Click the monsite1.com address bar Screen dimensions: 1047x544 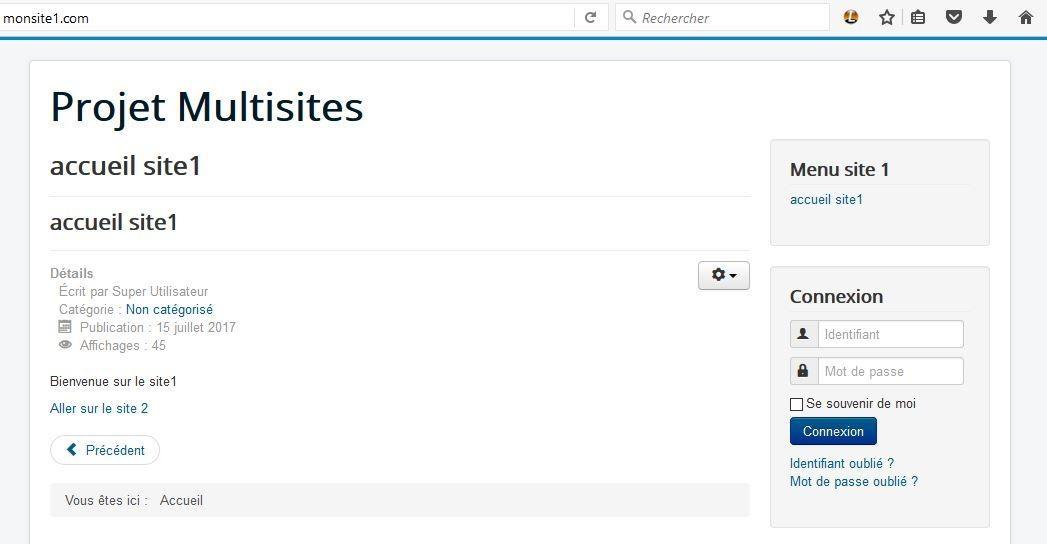(x=287, y=18)
